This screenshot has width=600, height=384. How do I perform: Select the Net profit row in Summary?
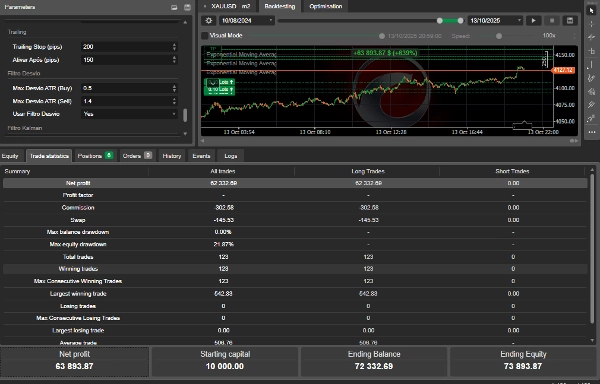coord(295,183)
